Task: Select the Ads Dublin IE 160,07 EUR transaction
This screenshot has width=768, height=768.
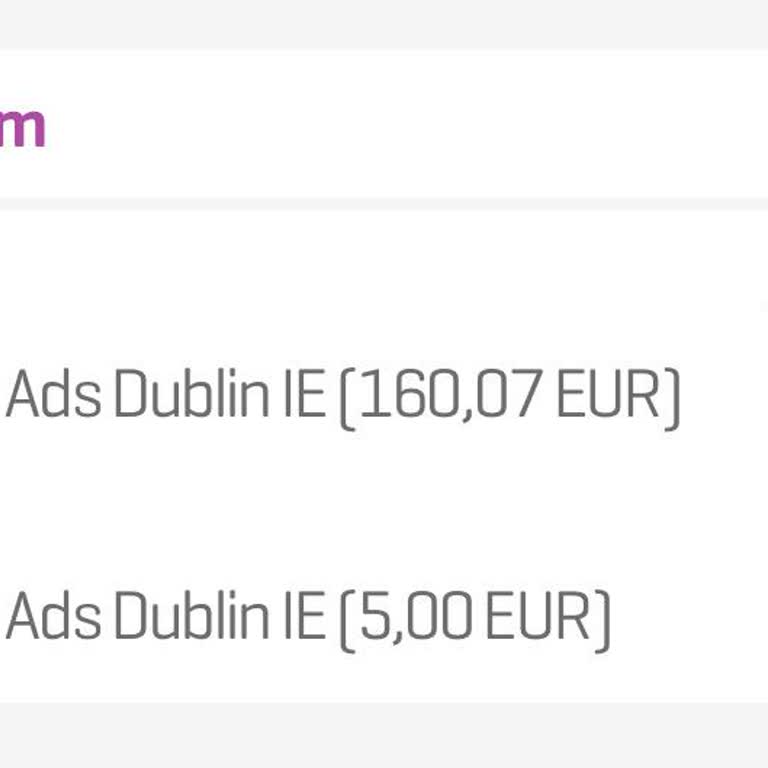Action: point(342,397)
